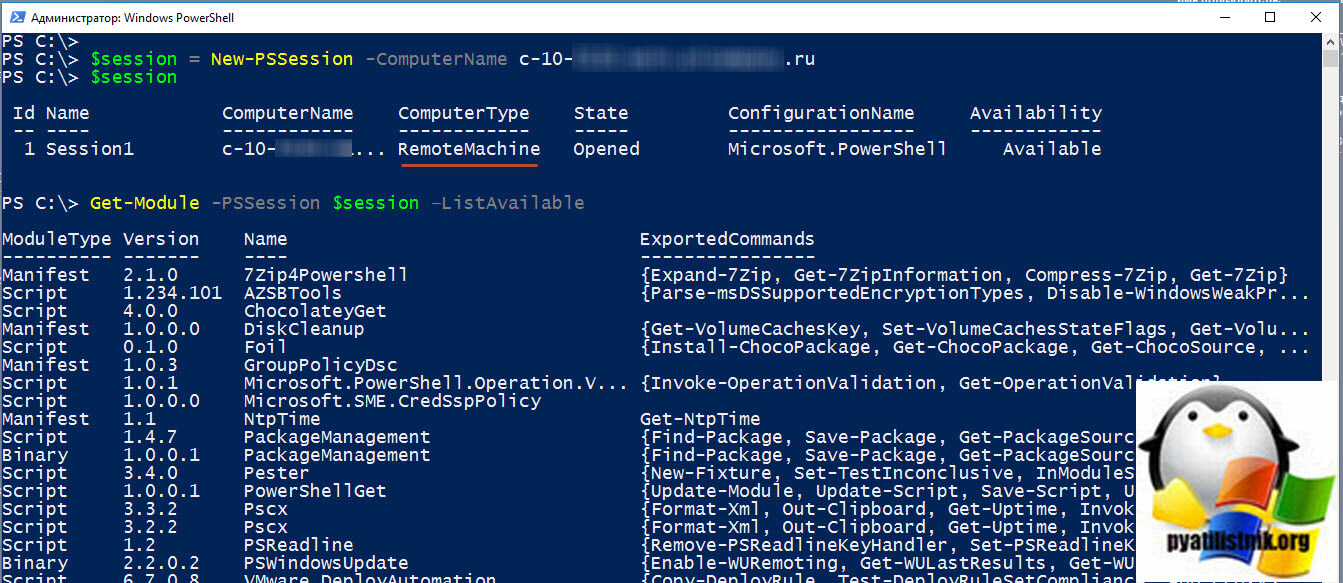Click the Pester module name

(x=276, y=473)
